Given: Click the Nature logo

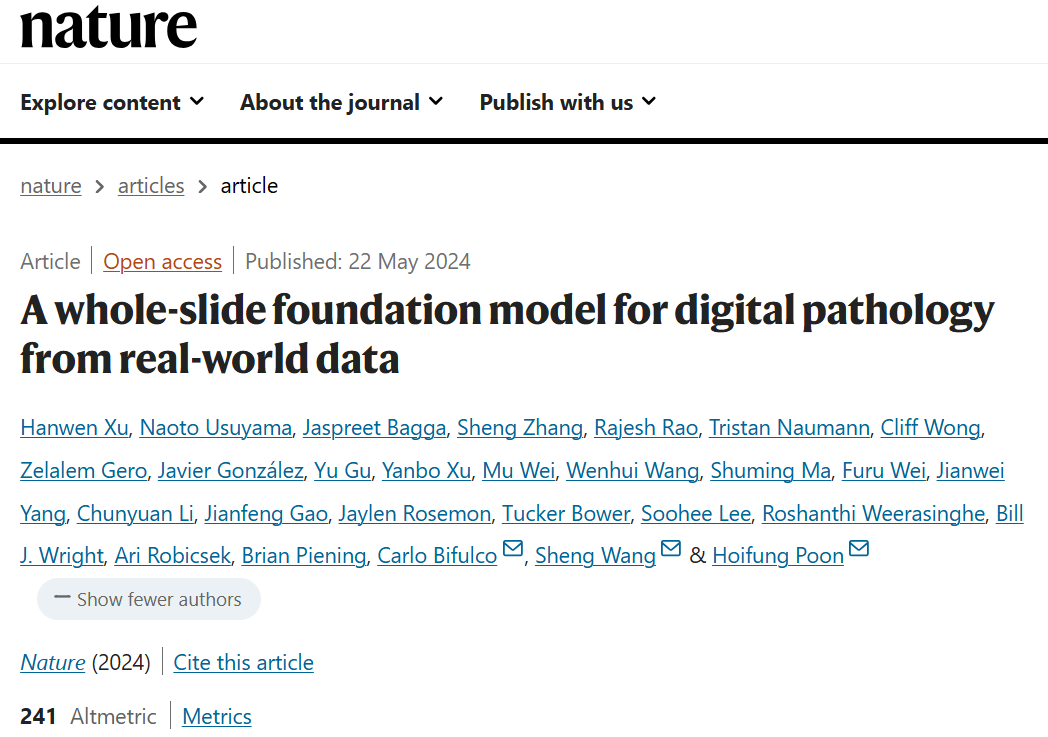Looking at the screenshot, I should pyautogui.click(x=108, y=27).
